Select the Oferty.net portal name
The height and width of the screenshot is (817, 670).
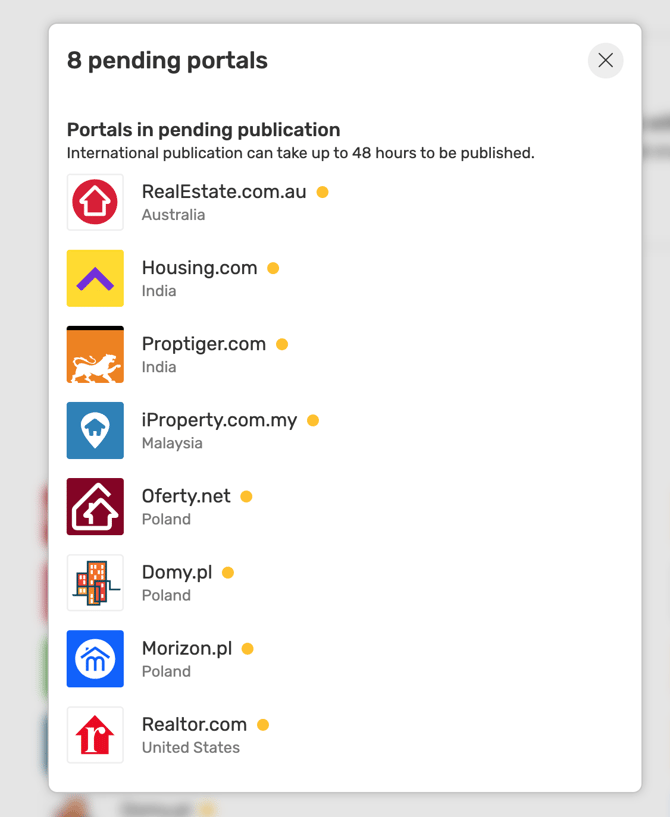click(186, 496)
